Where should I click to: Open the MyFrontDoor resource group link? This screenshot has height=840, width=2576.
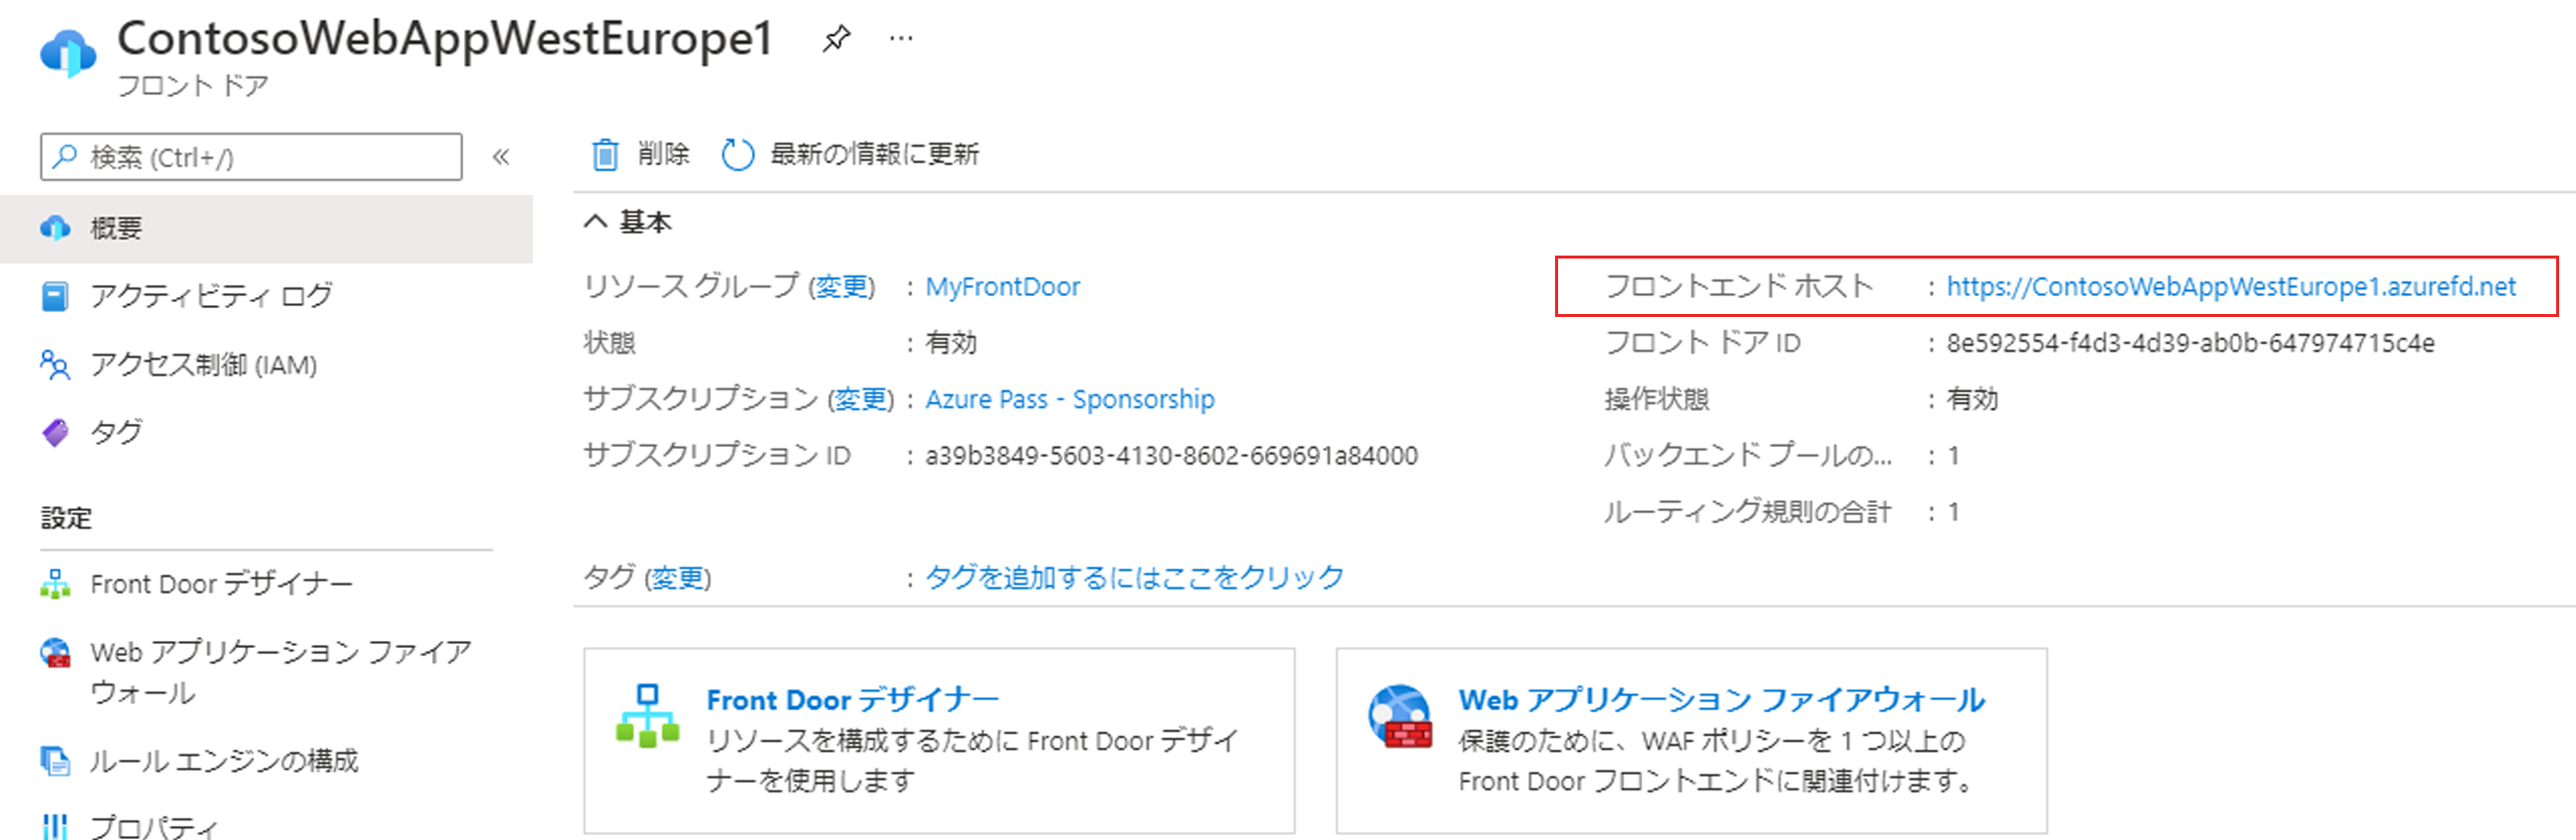1003,287
